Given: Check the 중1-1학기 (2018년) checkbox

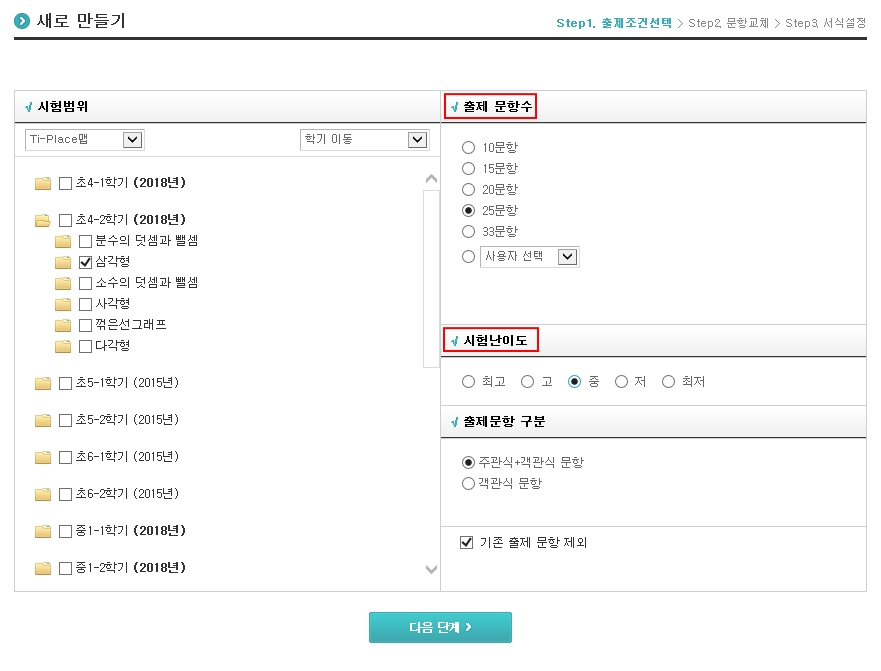Looking at the screenshot, I should point(65,532).
